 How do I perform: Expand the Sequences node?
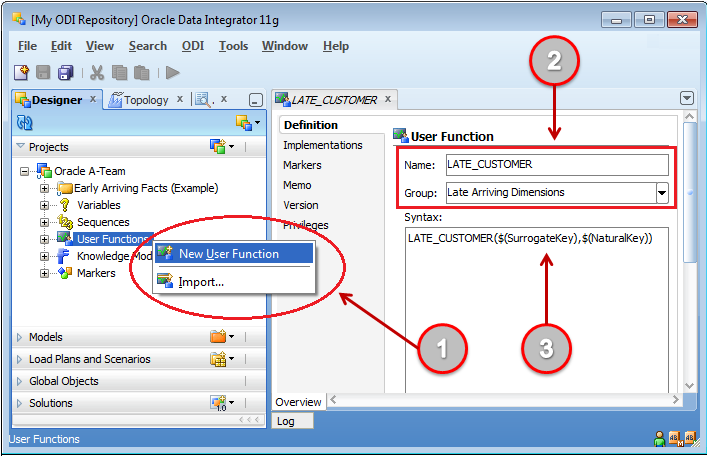(44, 222)
